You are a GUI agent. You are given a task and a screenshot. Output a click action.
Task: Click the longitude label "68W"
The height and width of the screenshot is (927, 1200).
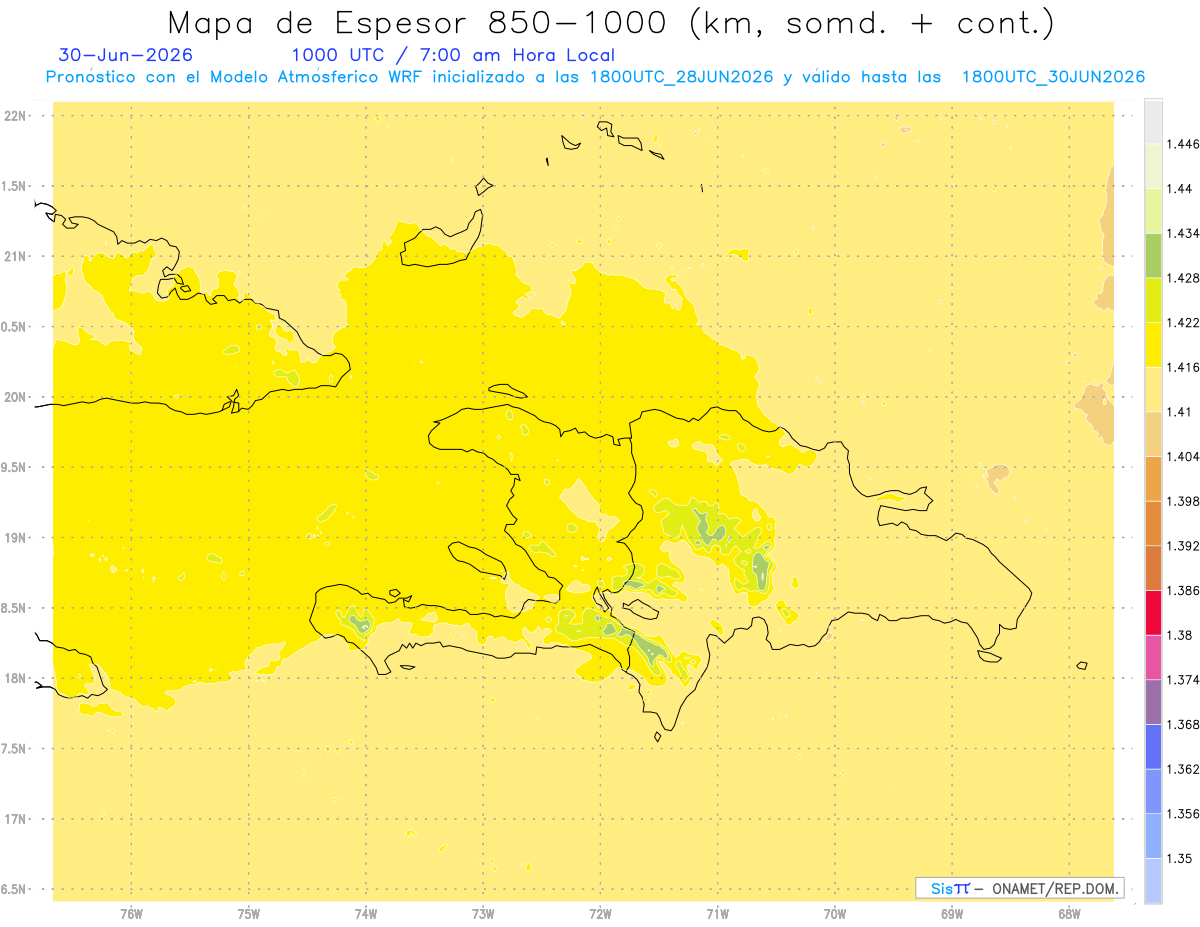(1069, 914)
